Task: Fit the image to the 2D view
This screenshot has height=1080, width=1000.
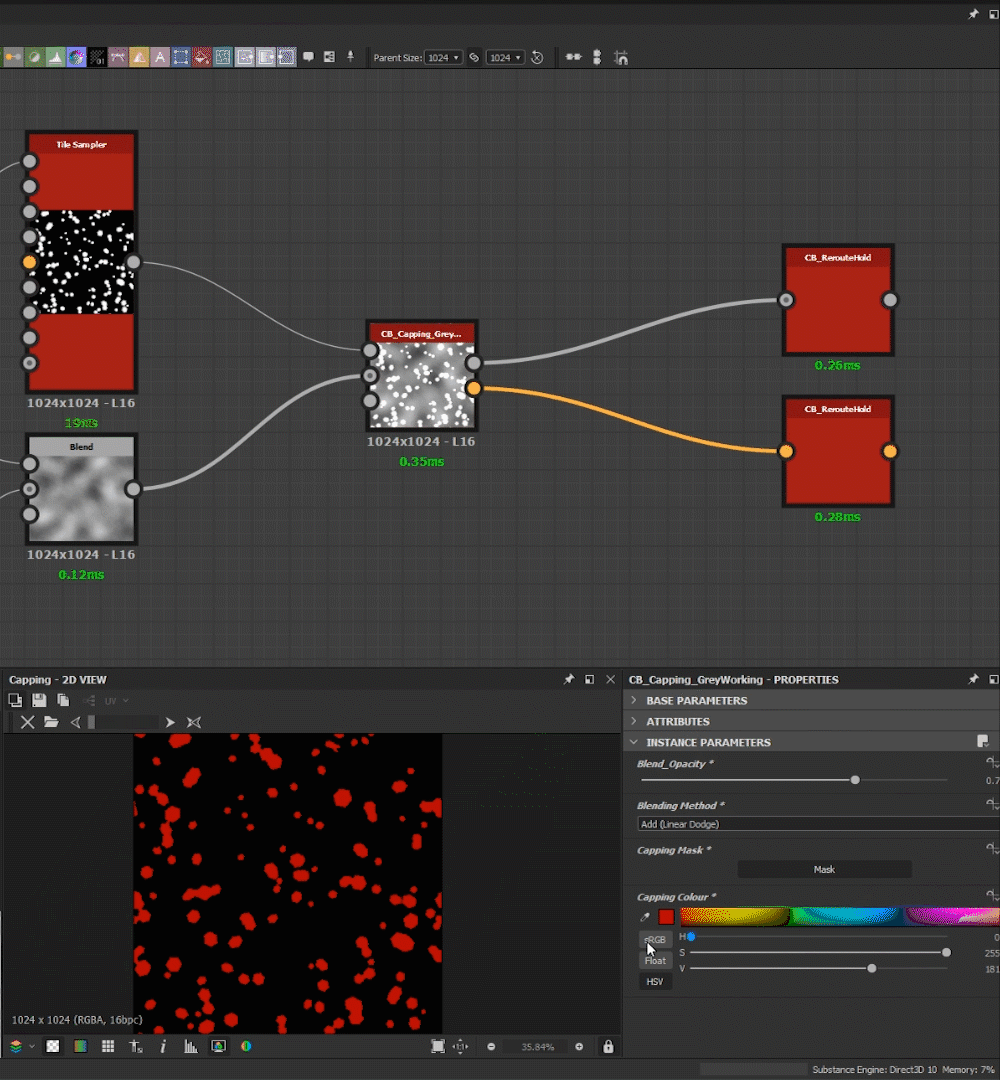Action: (x=437, y=1047)
